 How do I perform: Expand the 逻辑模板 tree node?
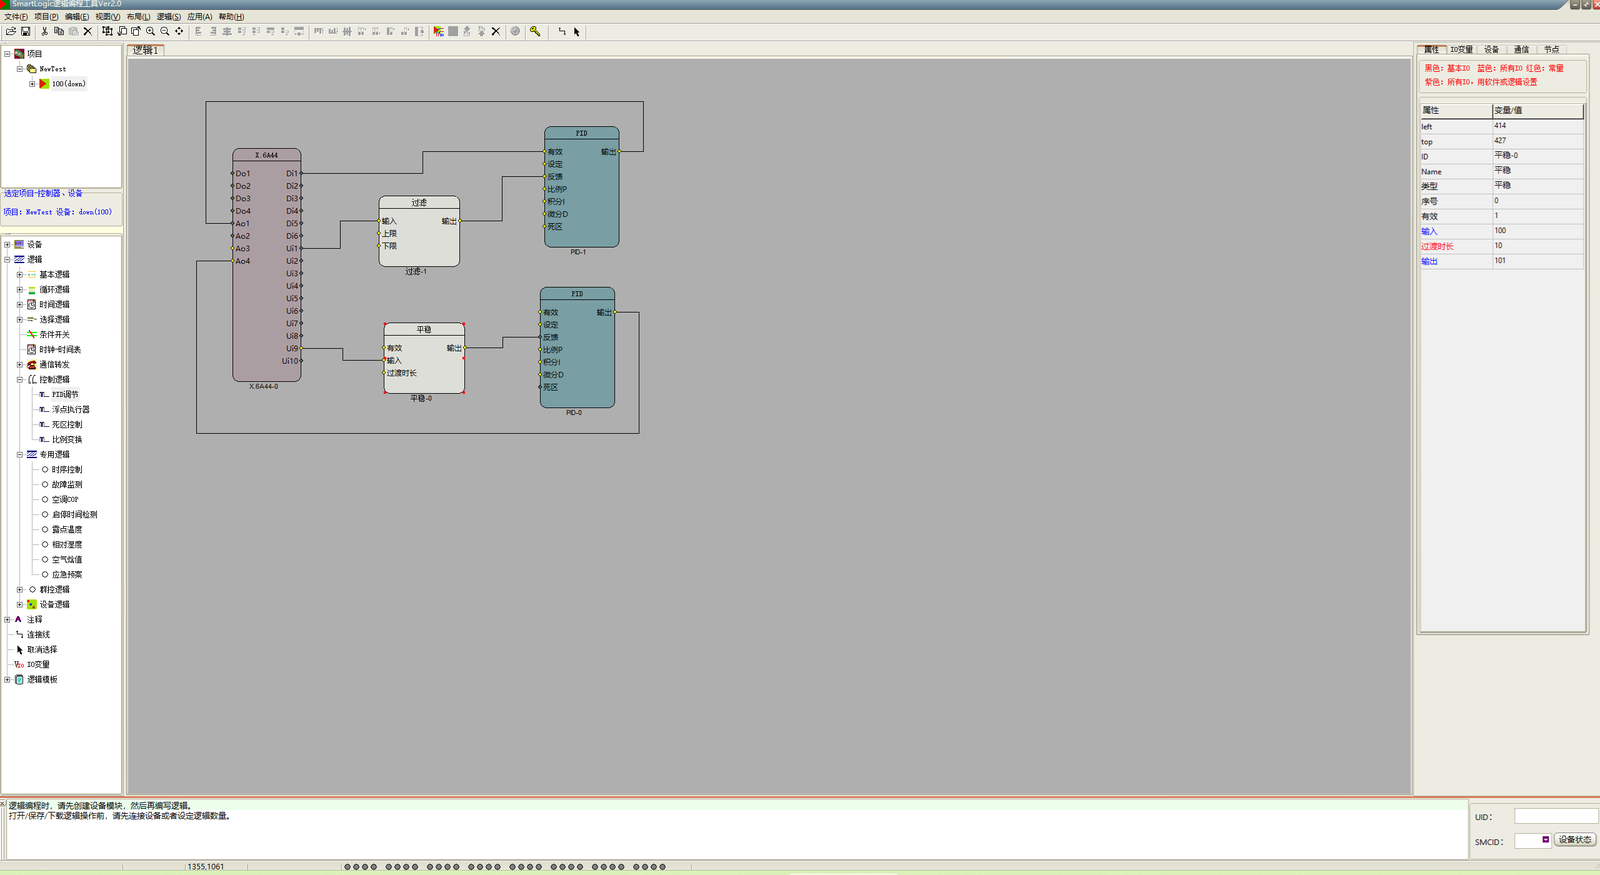click(x=7, y=679)
